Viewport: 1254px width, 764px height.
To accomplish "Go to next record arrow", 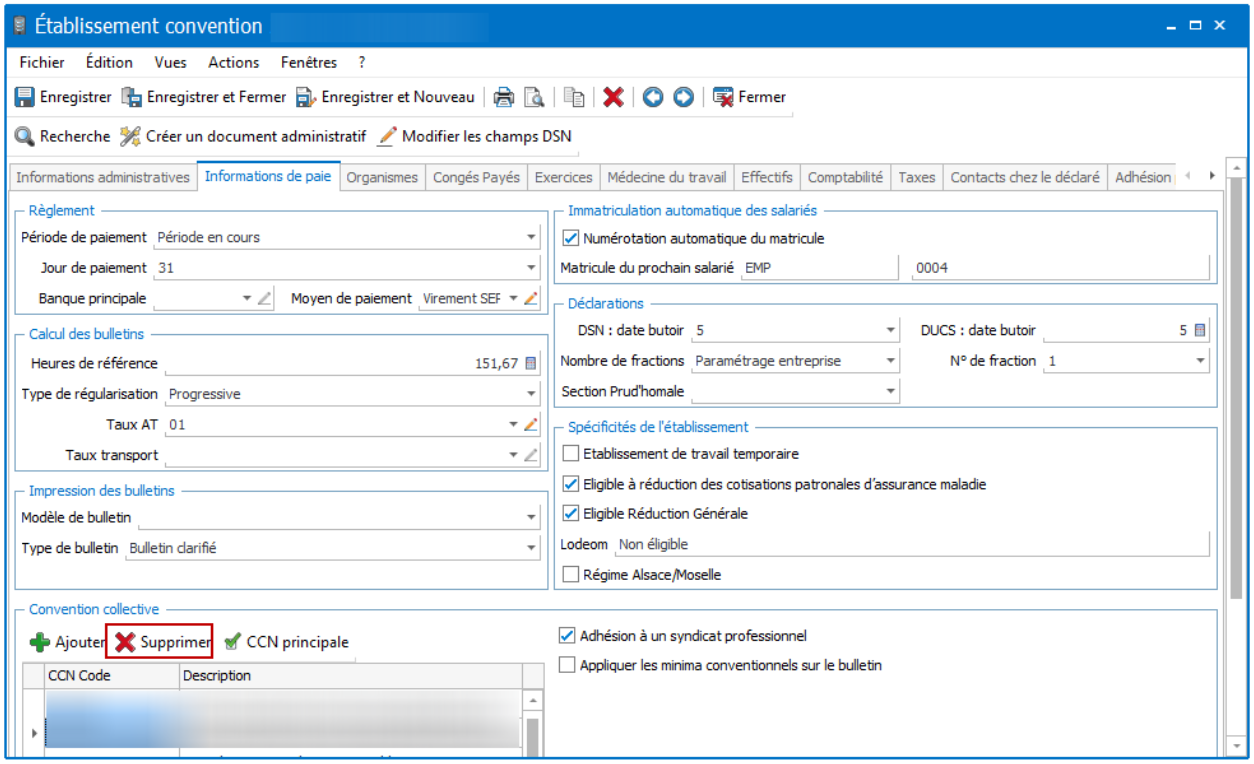I will pos(683,97).
